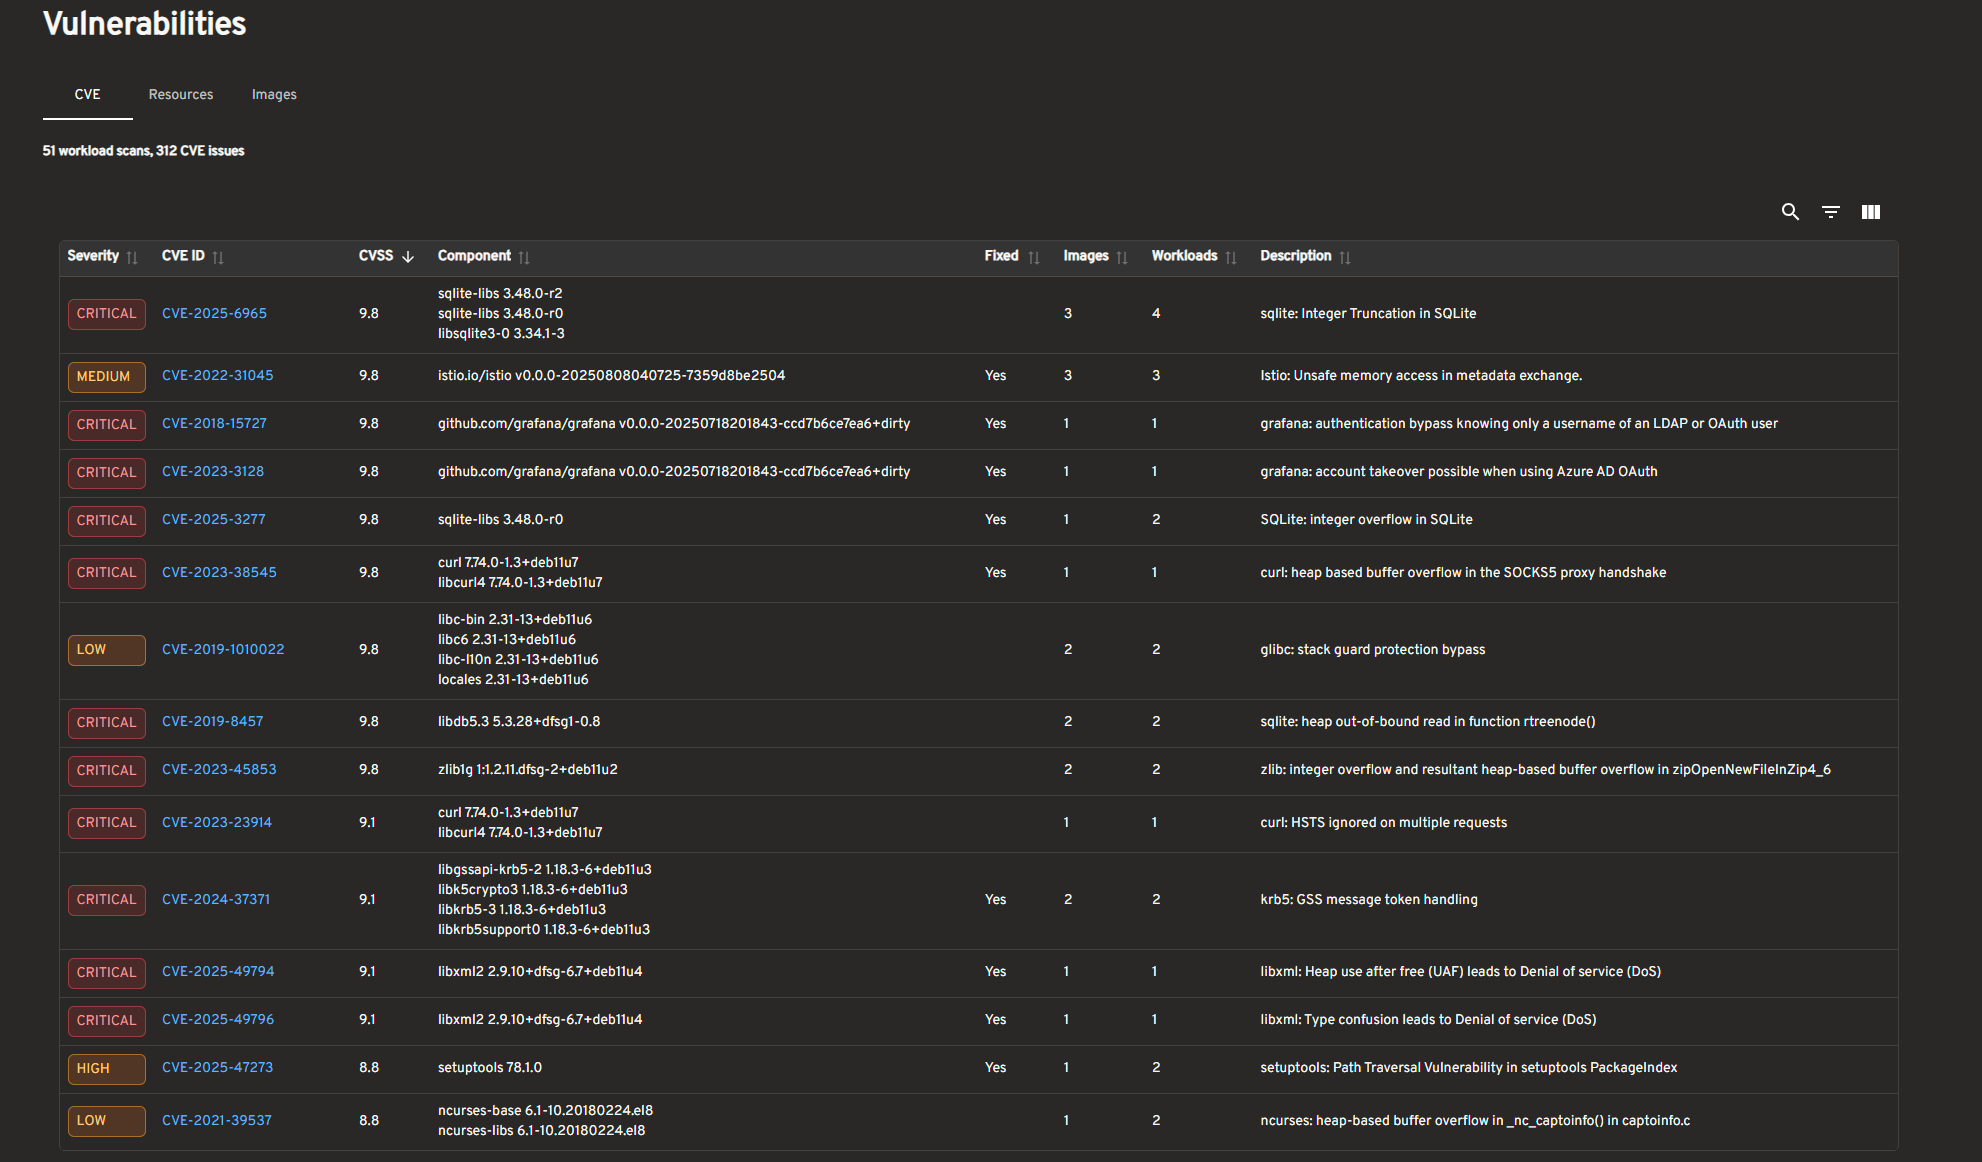
Task: Open the Istio vulnerability CVE-2022-31045
Action: (217, 375)
